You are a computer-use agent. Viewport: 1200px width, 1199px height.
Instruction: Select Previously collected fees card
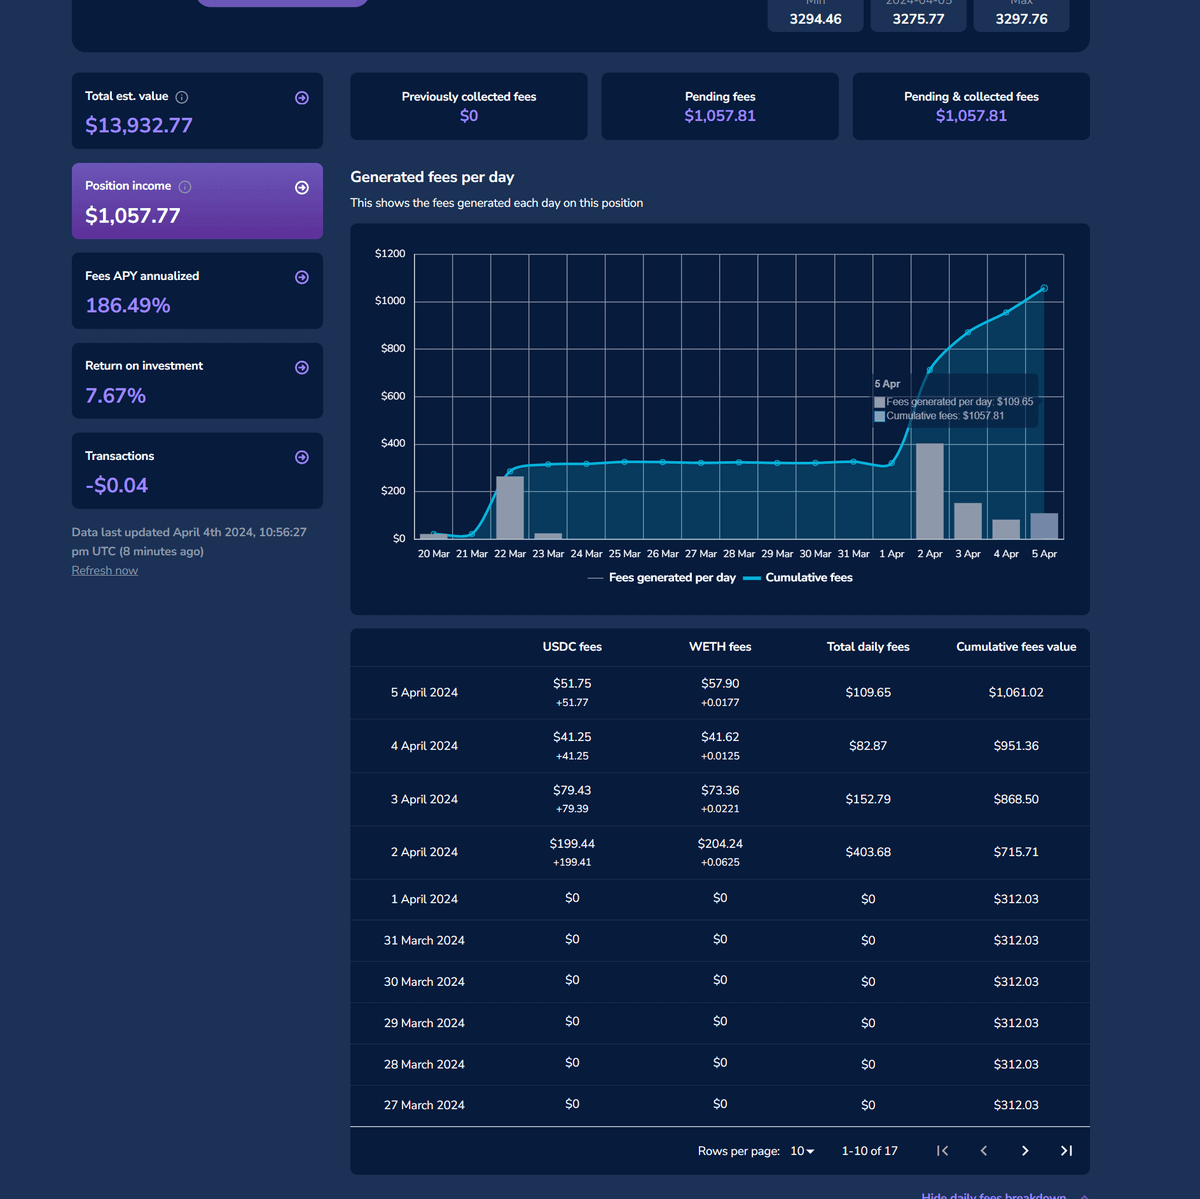469,107
